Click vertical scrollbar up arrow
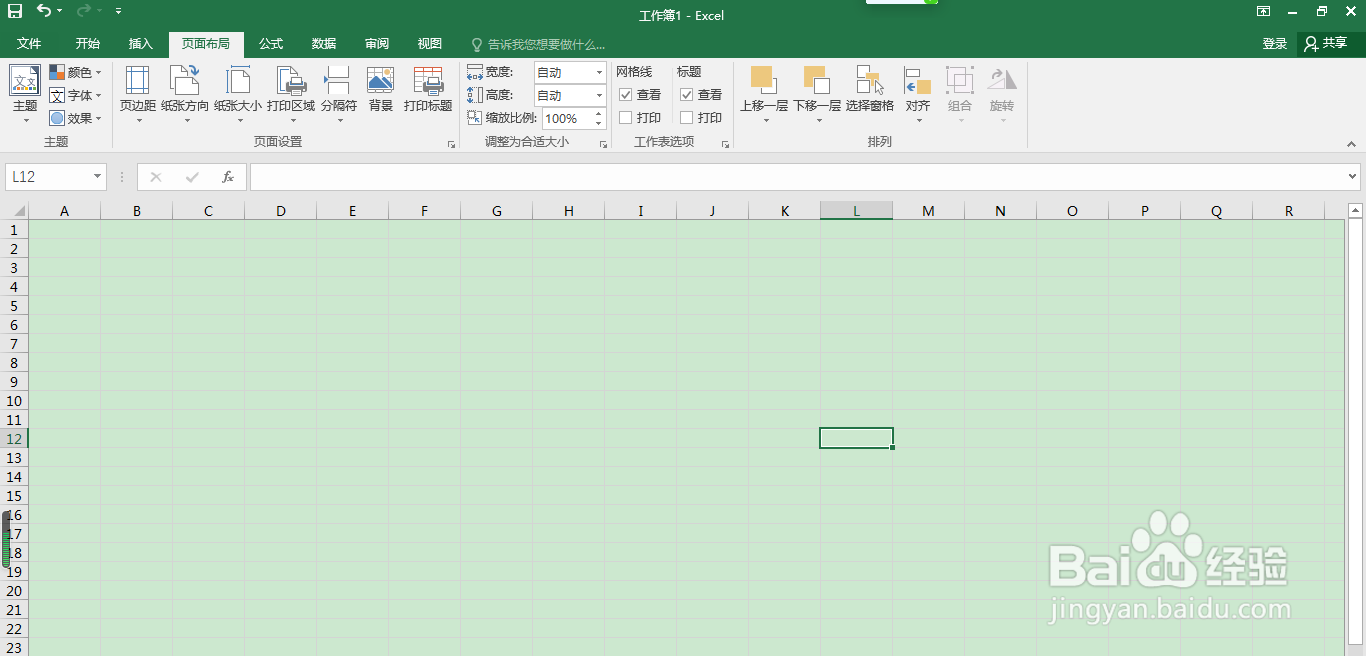This screenshot has width=1366, height=656. coord(1356,211)
